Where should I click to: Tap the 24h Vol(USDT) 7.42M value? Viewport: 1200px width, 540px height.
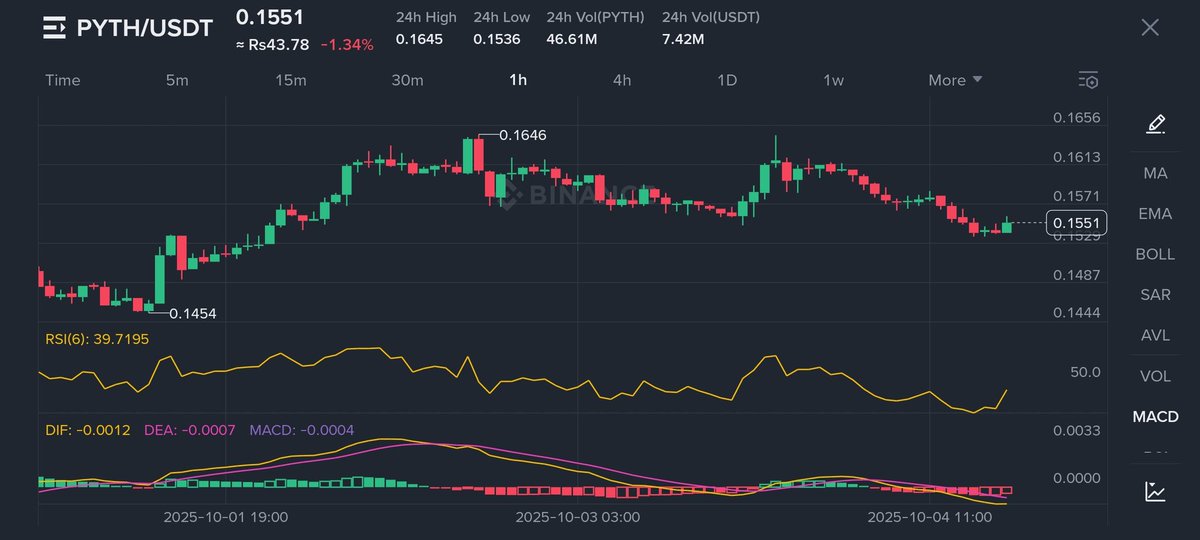click(x=683, y=39)
